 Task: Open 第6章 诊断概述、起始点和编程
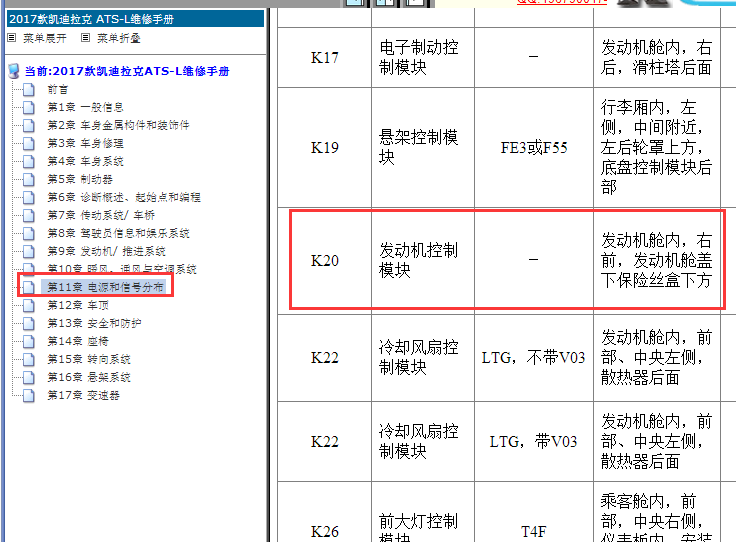(124, 197)
